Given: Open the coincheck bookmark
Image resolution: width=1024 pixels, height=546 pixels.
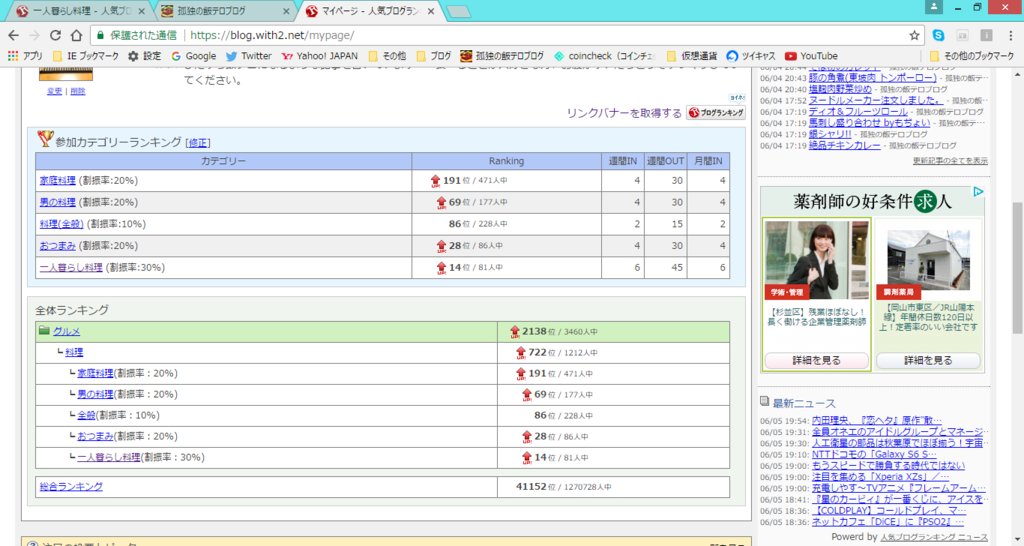Looking at the screenshot, I should 604,56.
